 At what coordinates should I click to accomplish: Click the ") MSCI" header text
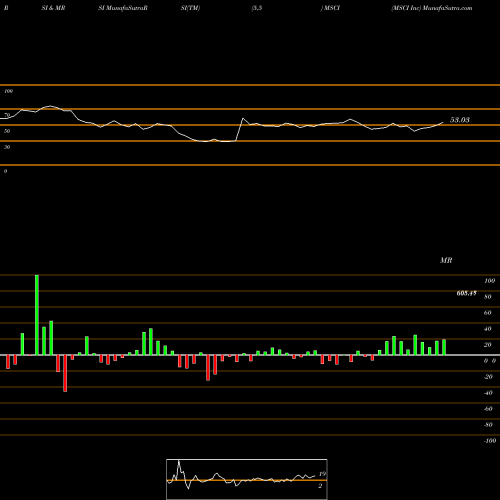(330, 8)
